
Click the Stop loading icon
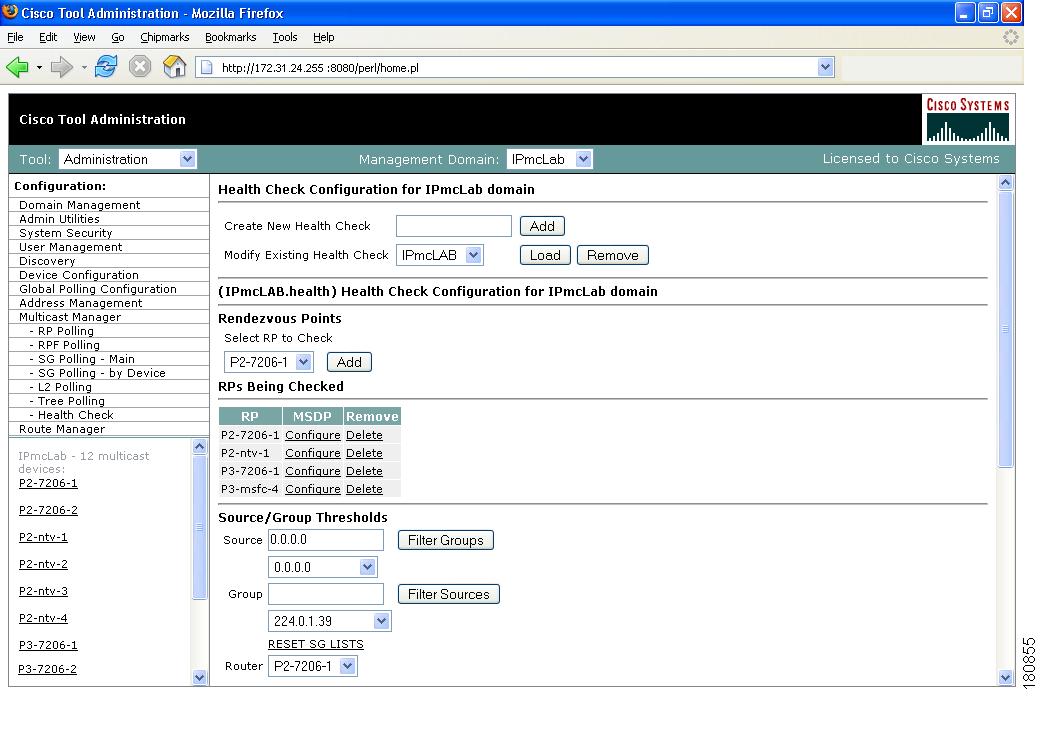coord(140,67)
